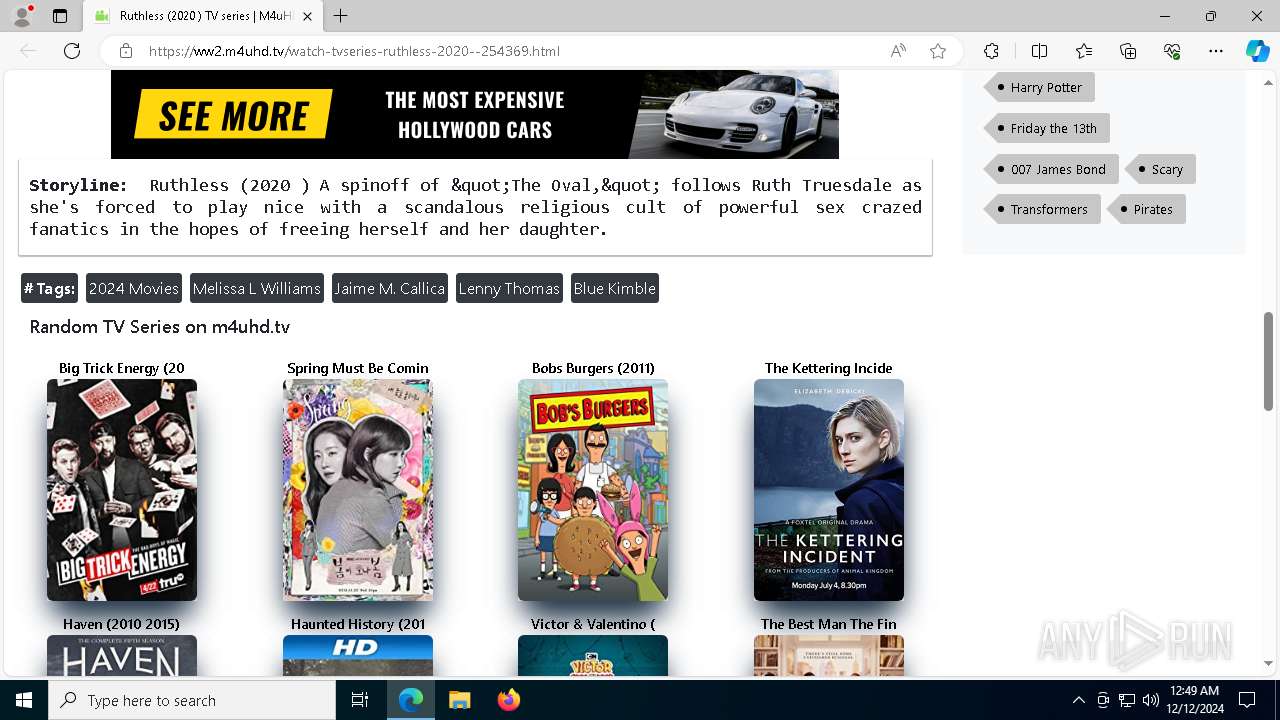Click the page vertical scrollbar thumb
Screen dimensions: 1280x720
click(x=1268, y=361)
